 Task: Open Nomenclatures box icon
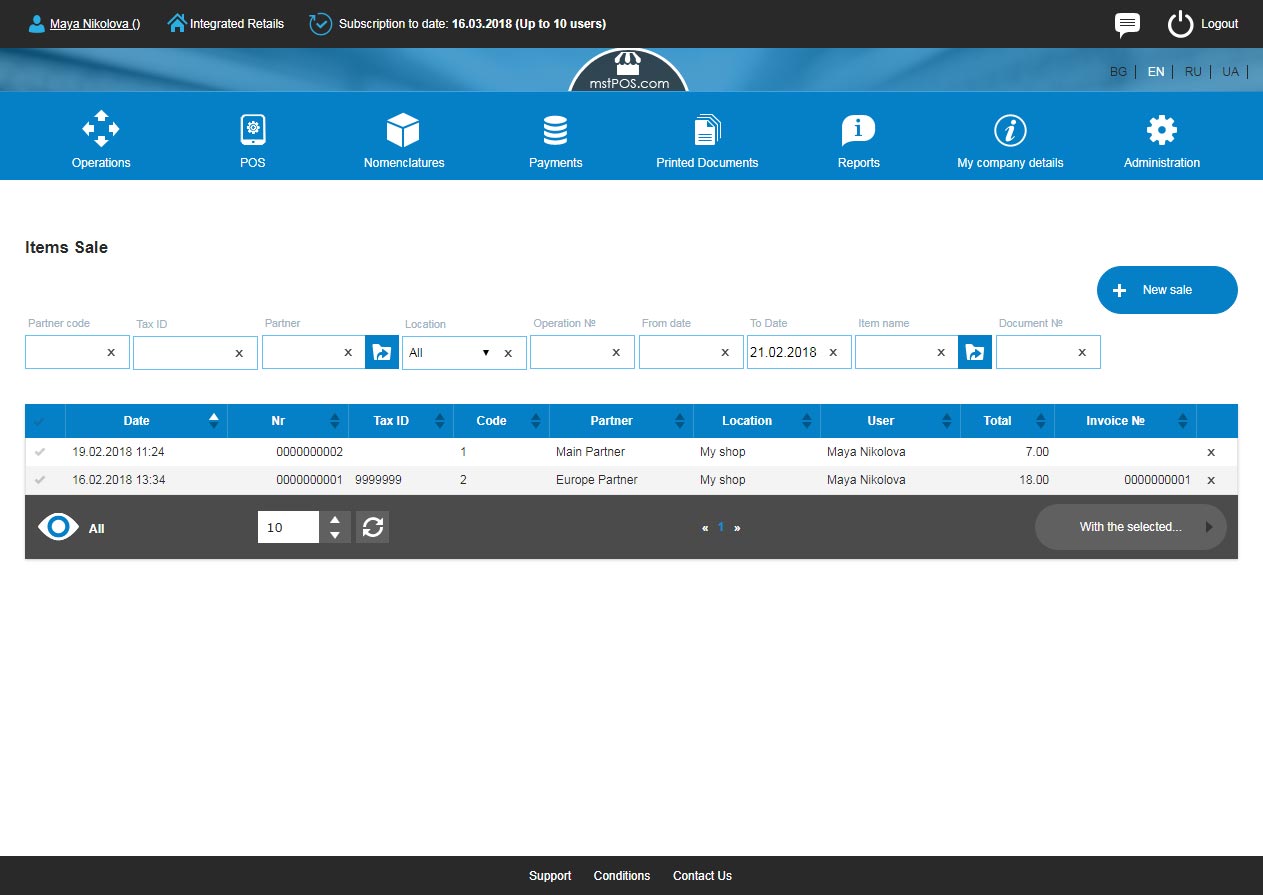click(403, 130)
